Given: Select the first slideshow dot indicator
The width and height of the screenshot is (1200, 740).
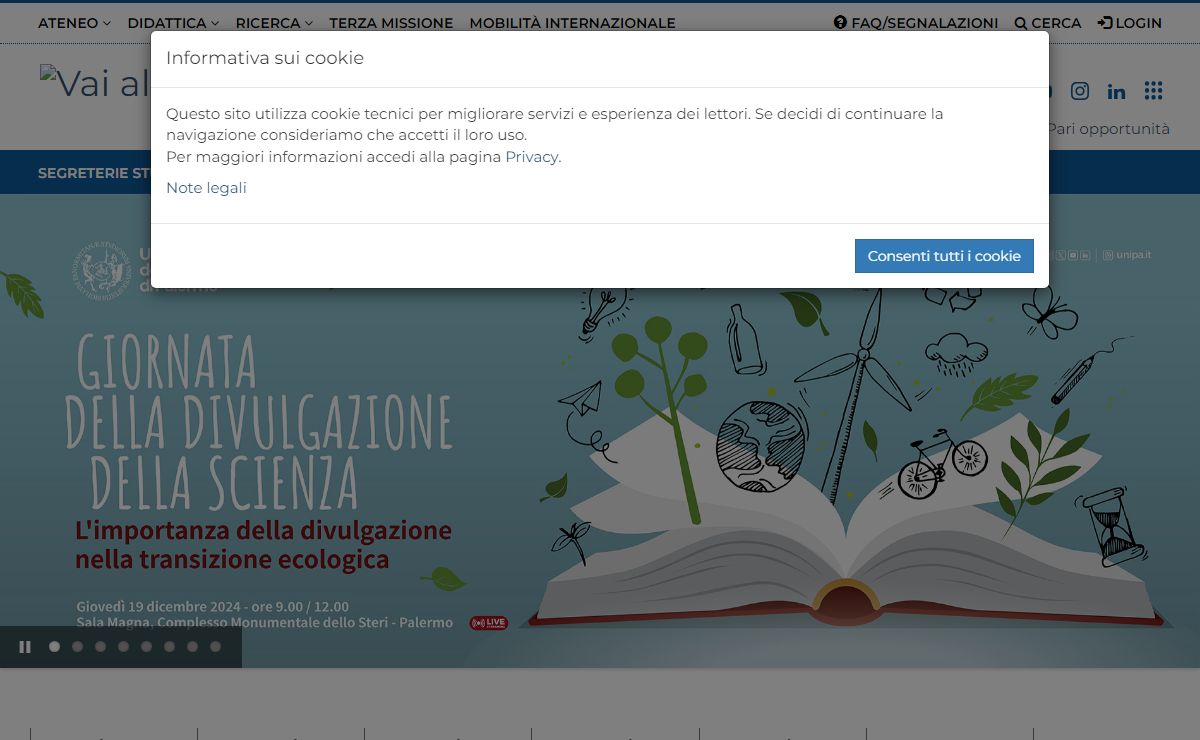Looking at the screenshot, I should [54, 647].
